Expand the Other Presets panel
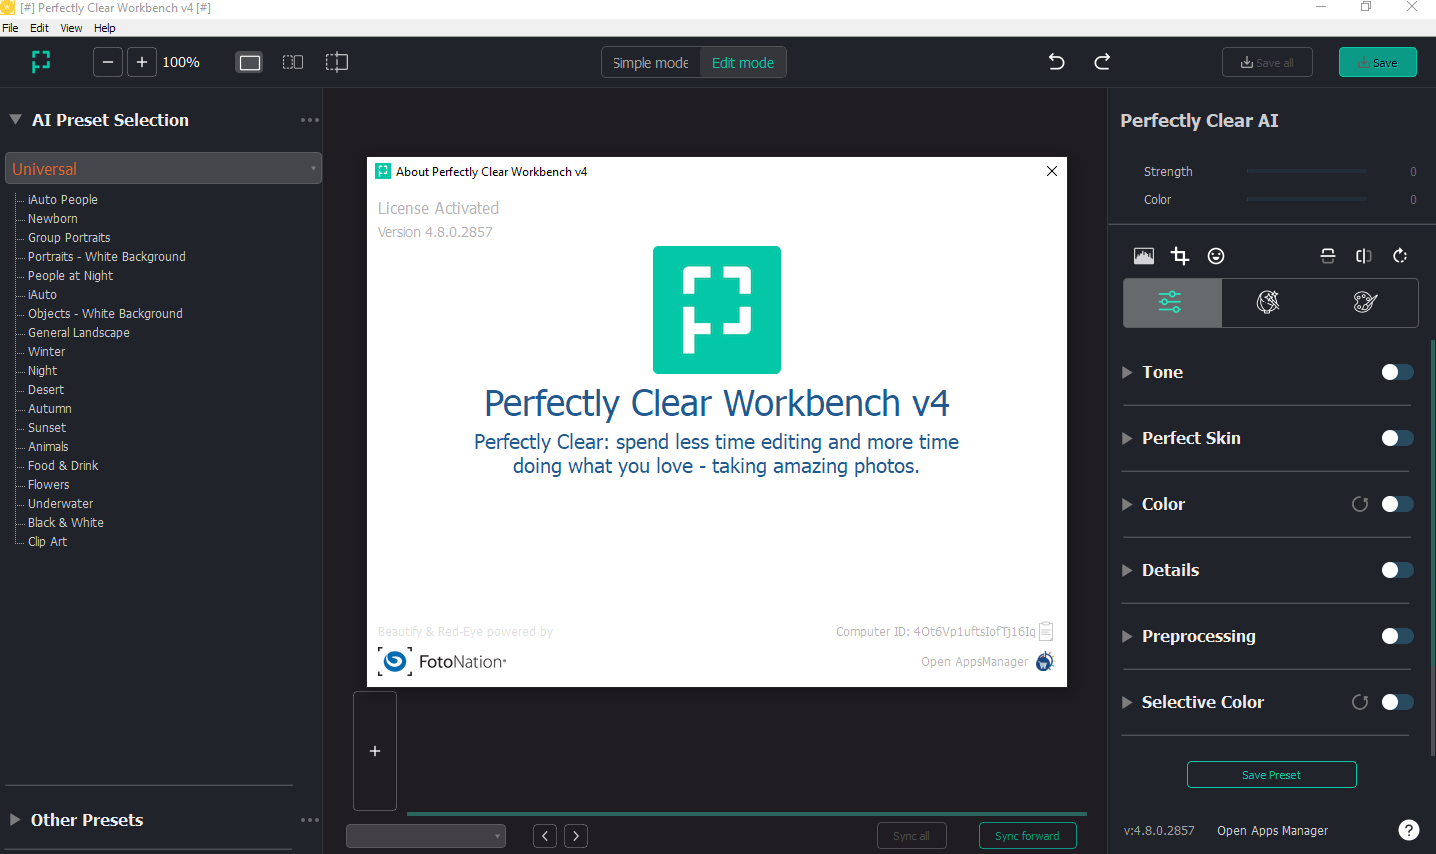 (15, 819)
